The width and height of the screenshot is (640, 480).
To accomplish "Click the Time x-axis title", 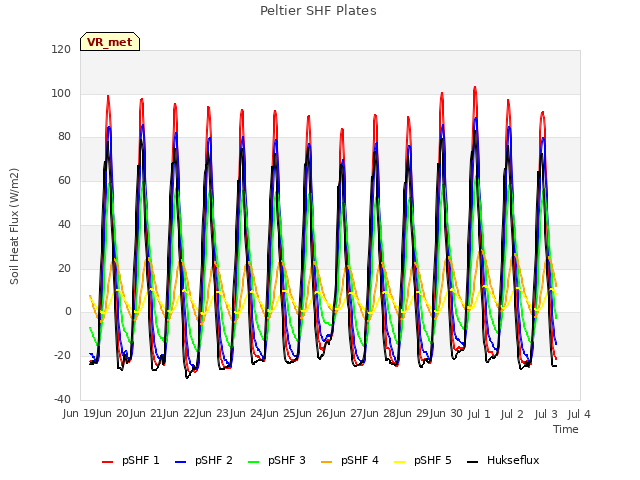I will click(x=566, y=429).
